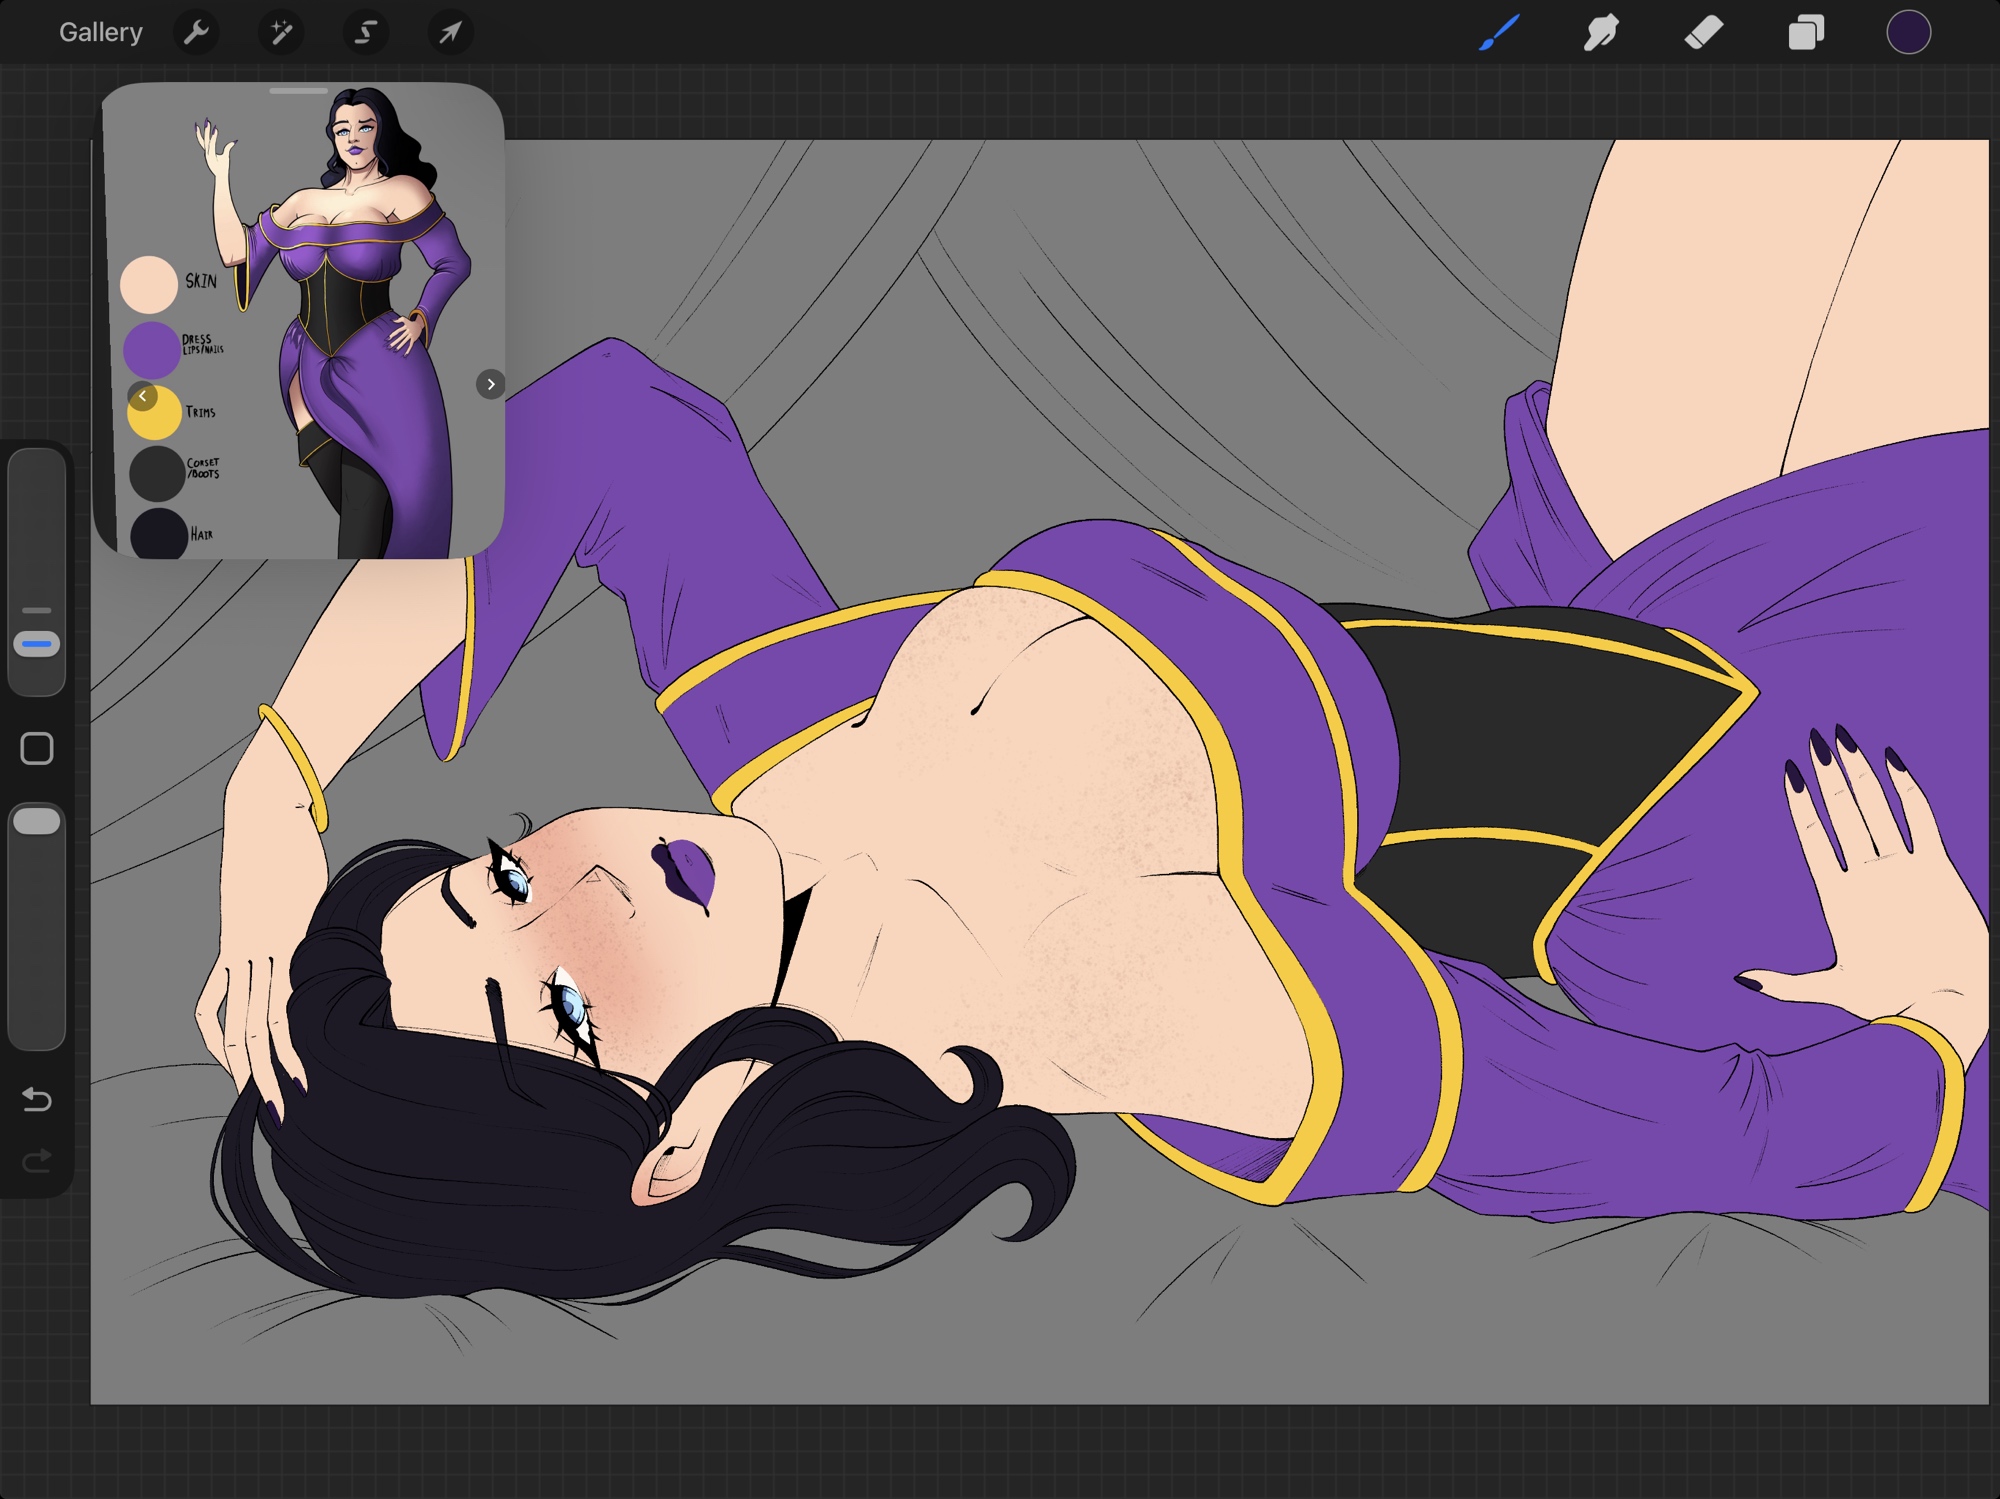Redo the last undone action
This screenshot has height=1499, width=2000.
pyautogui.click(x=37, y=1161)
